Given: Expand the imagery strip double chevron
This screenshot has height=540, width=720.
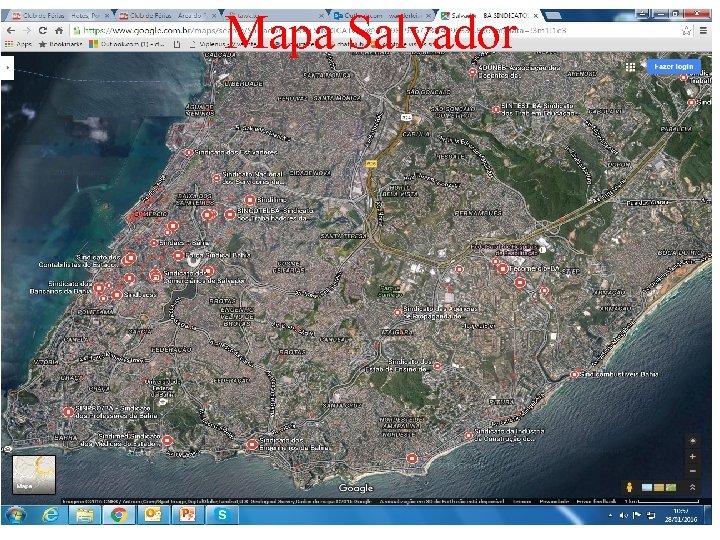Looking at the screenshot, I should (x=692, y=487).
